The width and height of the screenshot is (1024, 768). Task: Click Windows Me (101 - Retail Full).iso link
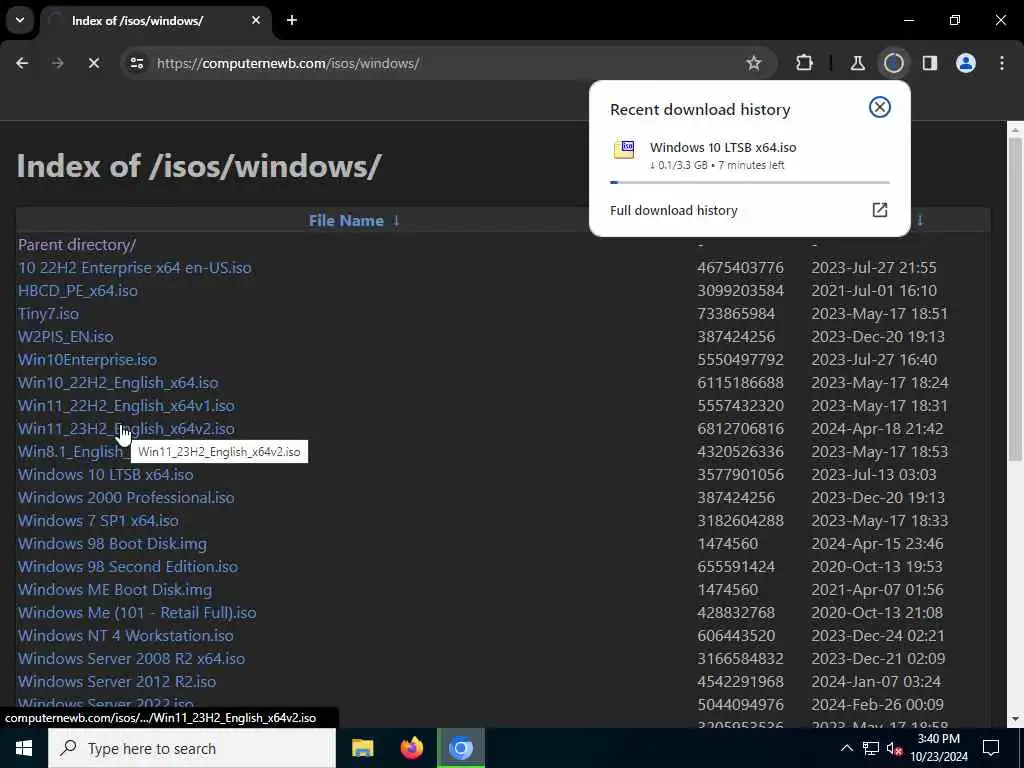click(137, 613)
